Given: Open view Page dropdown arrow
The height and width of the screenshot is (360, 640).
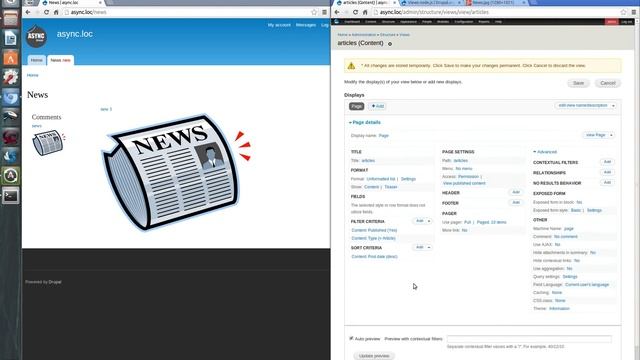Looking at the screenshot, I should click(x=611, y=135).
